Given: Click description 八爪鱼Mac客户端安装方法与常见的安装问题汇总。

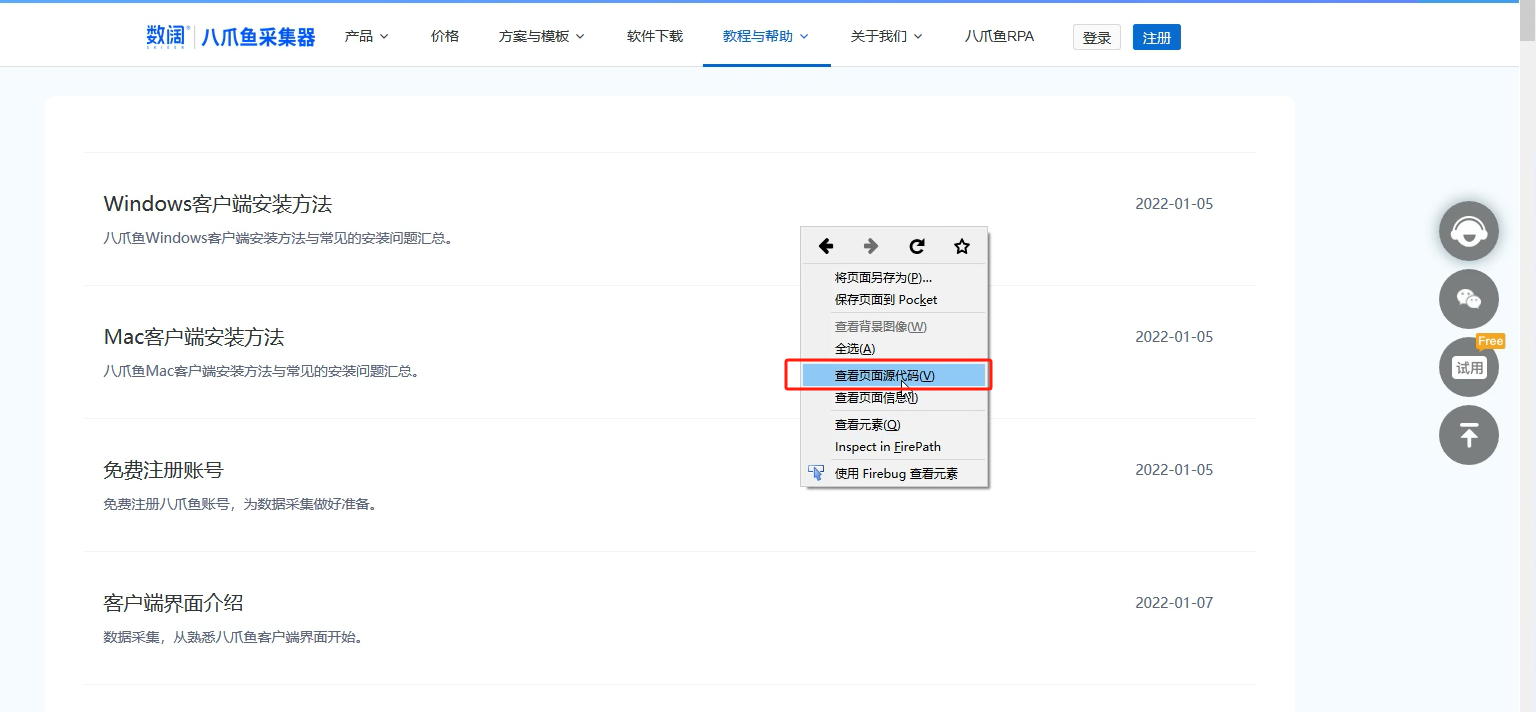Looking at the screenshot, I should [x=261, y=371].
